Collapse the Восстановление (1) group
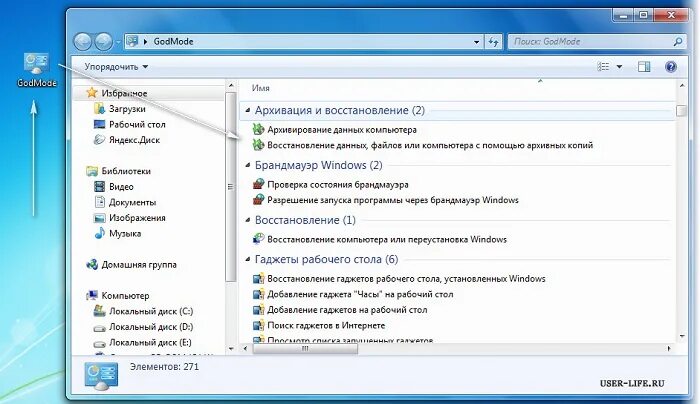This screenshot has height=404, width=700. point(247,220)
